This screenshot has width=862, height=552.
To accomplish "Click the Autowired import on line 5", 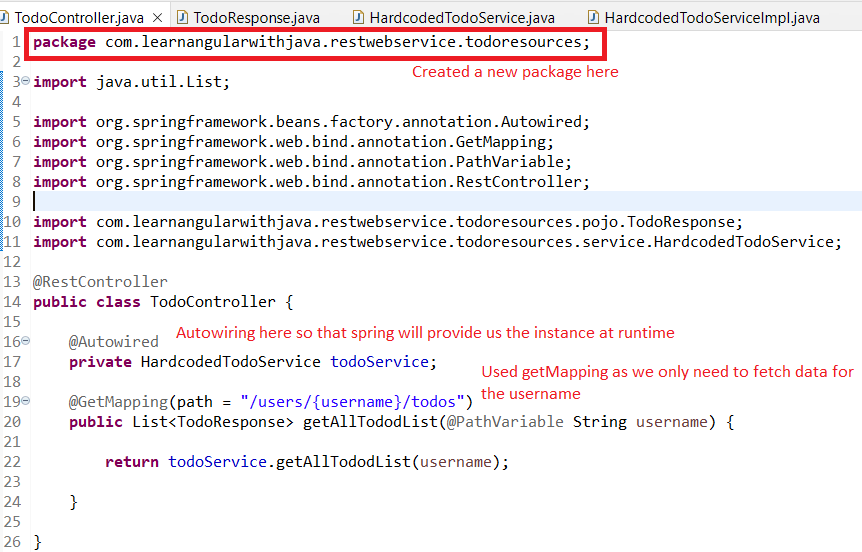I will (311, 122).
